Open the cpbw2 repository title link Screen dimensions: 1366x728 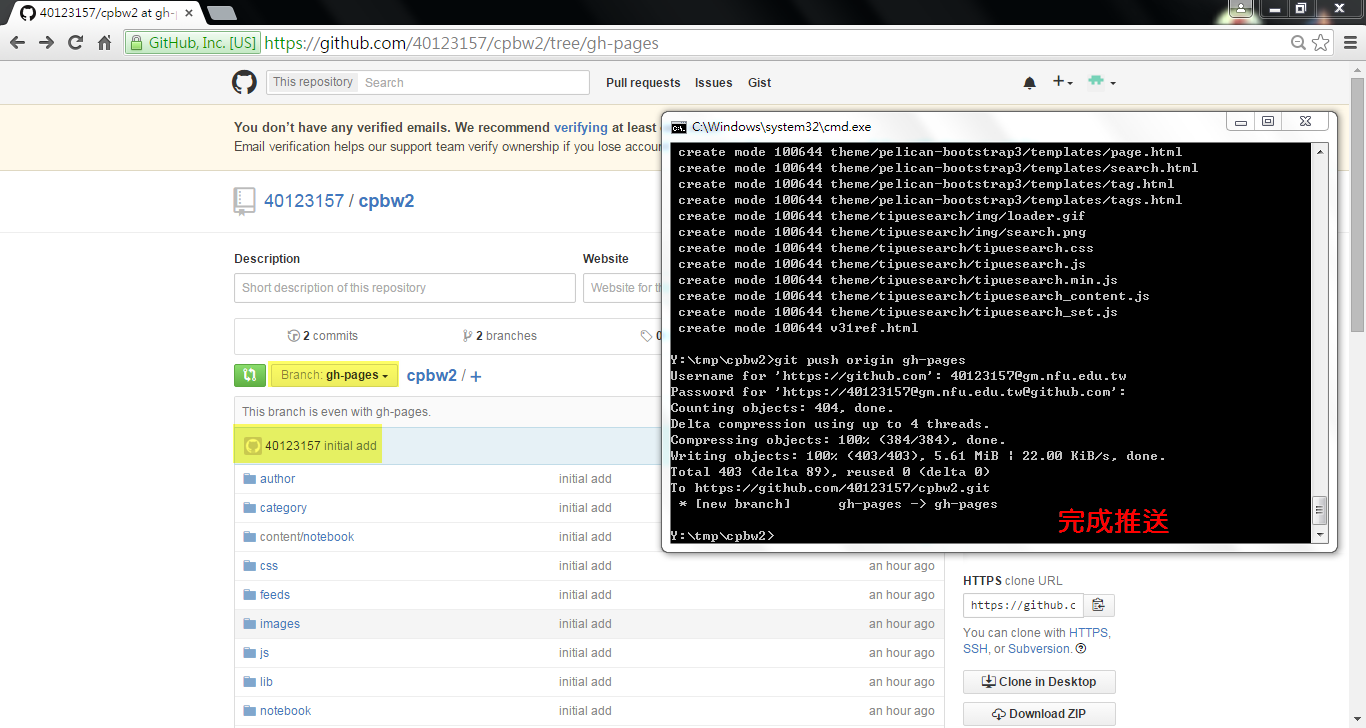tap(388, 201)
